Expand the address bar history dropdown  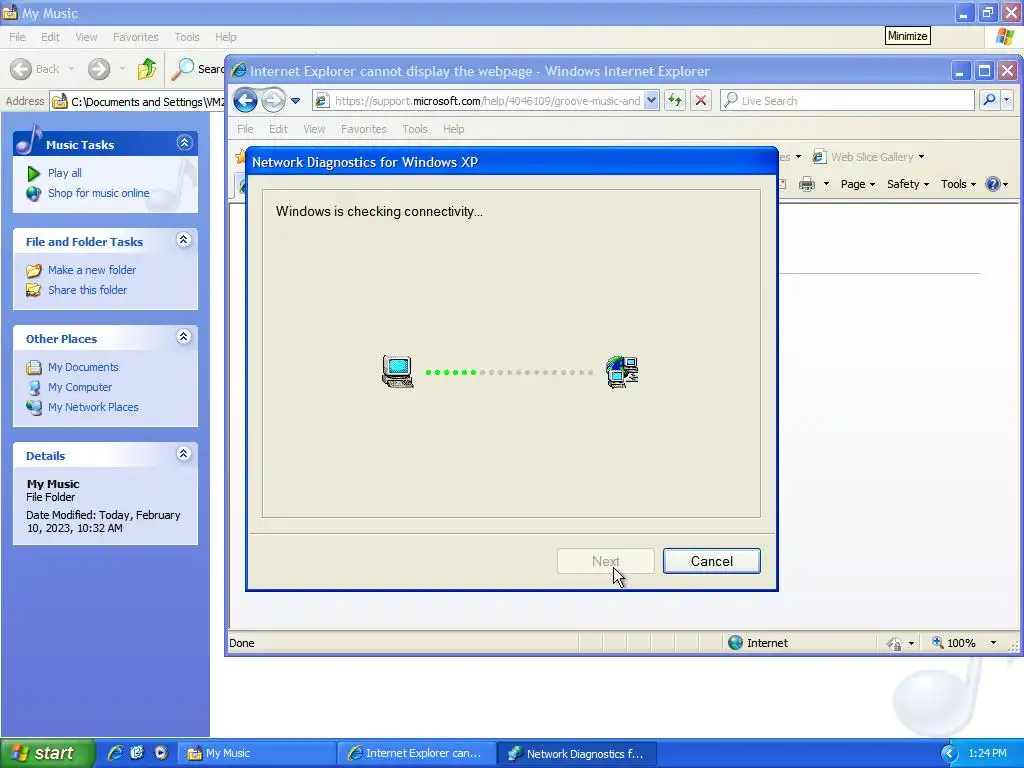click(651, 101)
